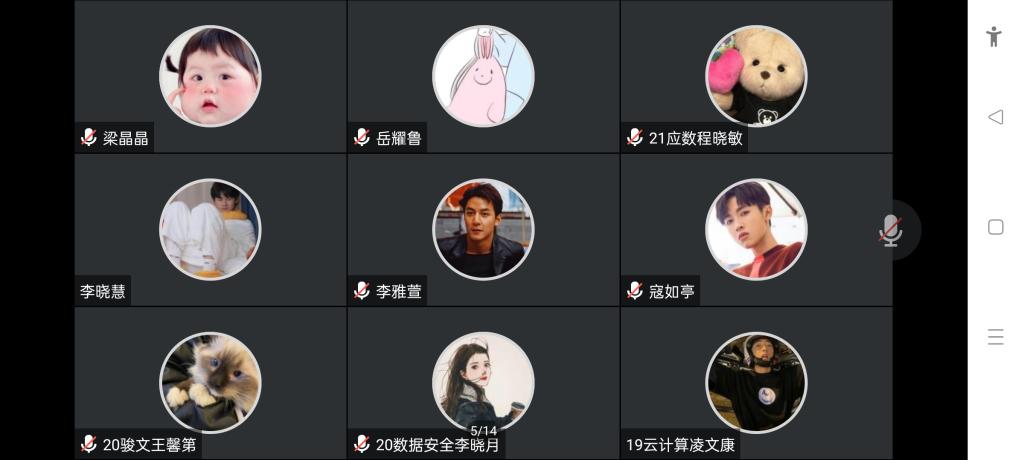Click the 19云计算凌文康 name label
The image size is (1024, 460).
[x=680, y=445]
